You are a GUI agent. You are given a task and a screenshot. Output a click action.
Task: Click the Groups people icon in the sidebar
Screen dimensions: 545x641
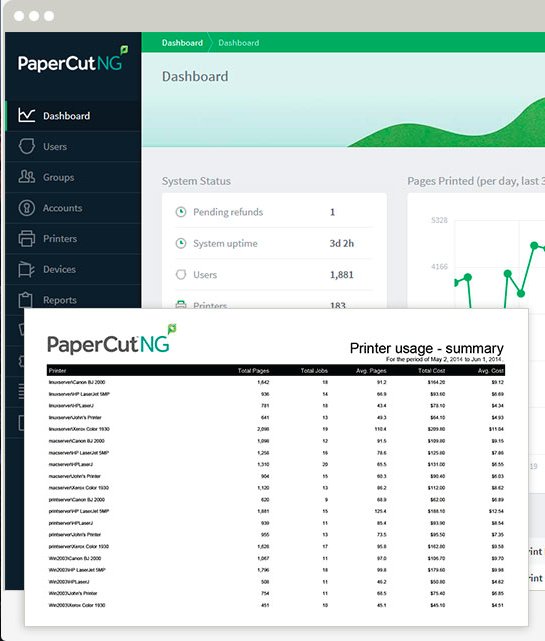[27, 177]
